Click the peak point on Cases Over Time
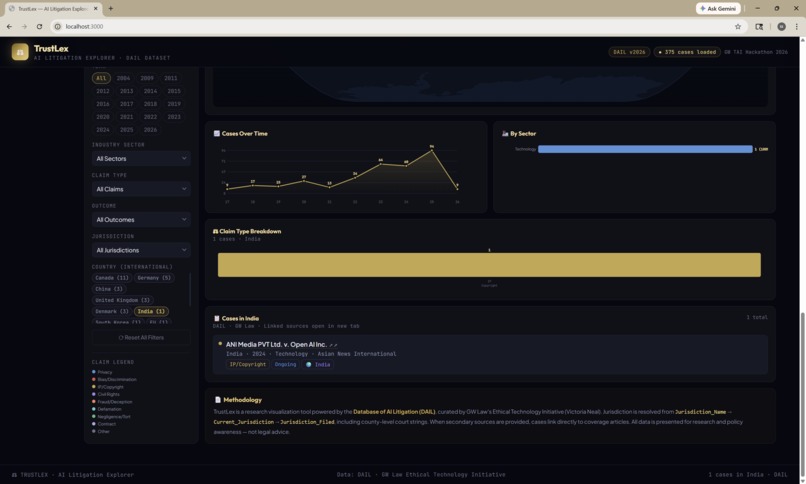806x484 pixels. pyautogui.click(x=432, y=150)
